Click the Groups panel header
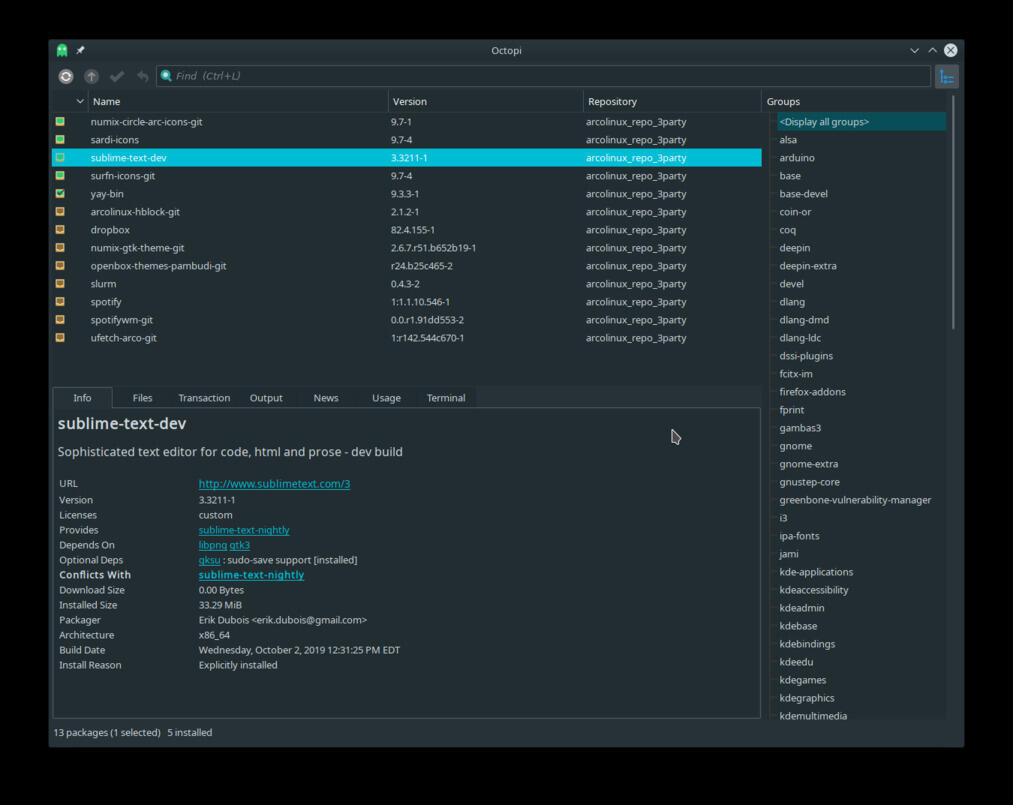 click(783, 101)
